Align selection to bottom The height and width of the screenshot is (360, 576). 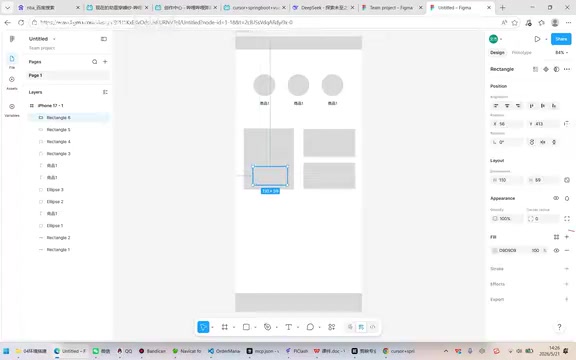coord(554,106)
